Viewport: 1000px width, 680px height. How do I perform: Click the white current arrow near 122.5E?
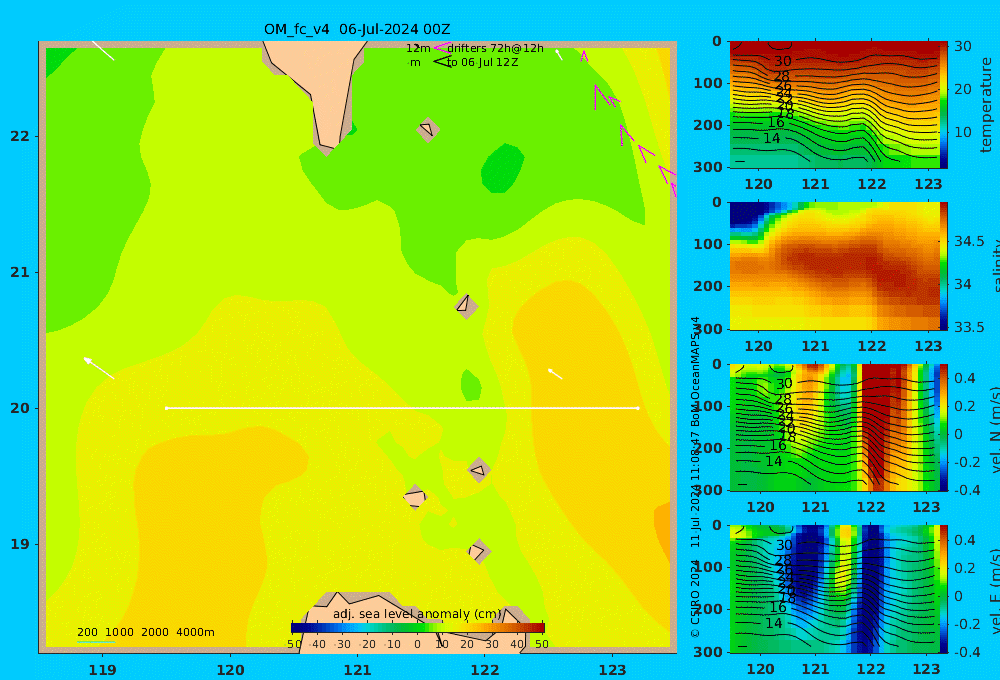pos(555,374)
